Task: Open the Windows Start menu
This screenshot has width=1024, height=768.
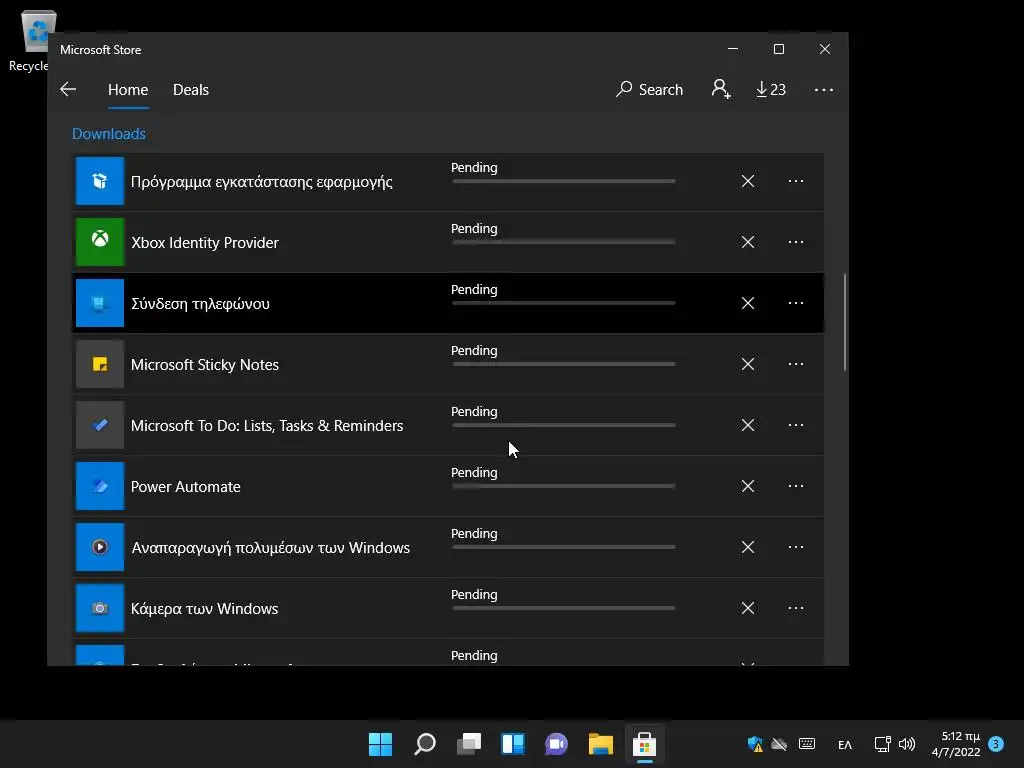Action: [380, 744]
